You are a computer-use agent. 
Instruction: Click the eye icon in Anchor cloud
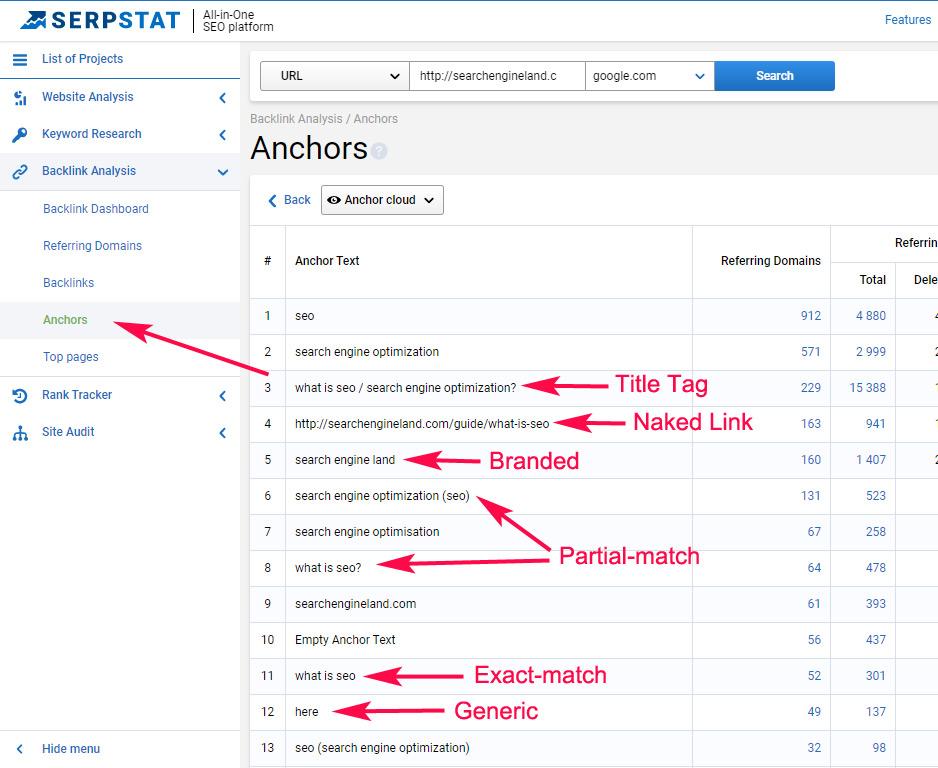click(334, 200)
